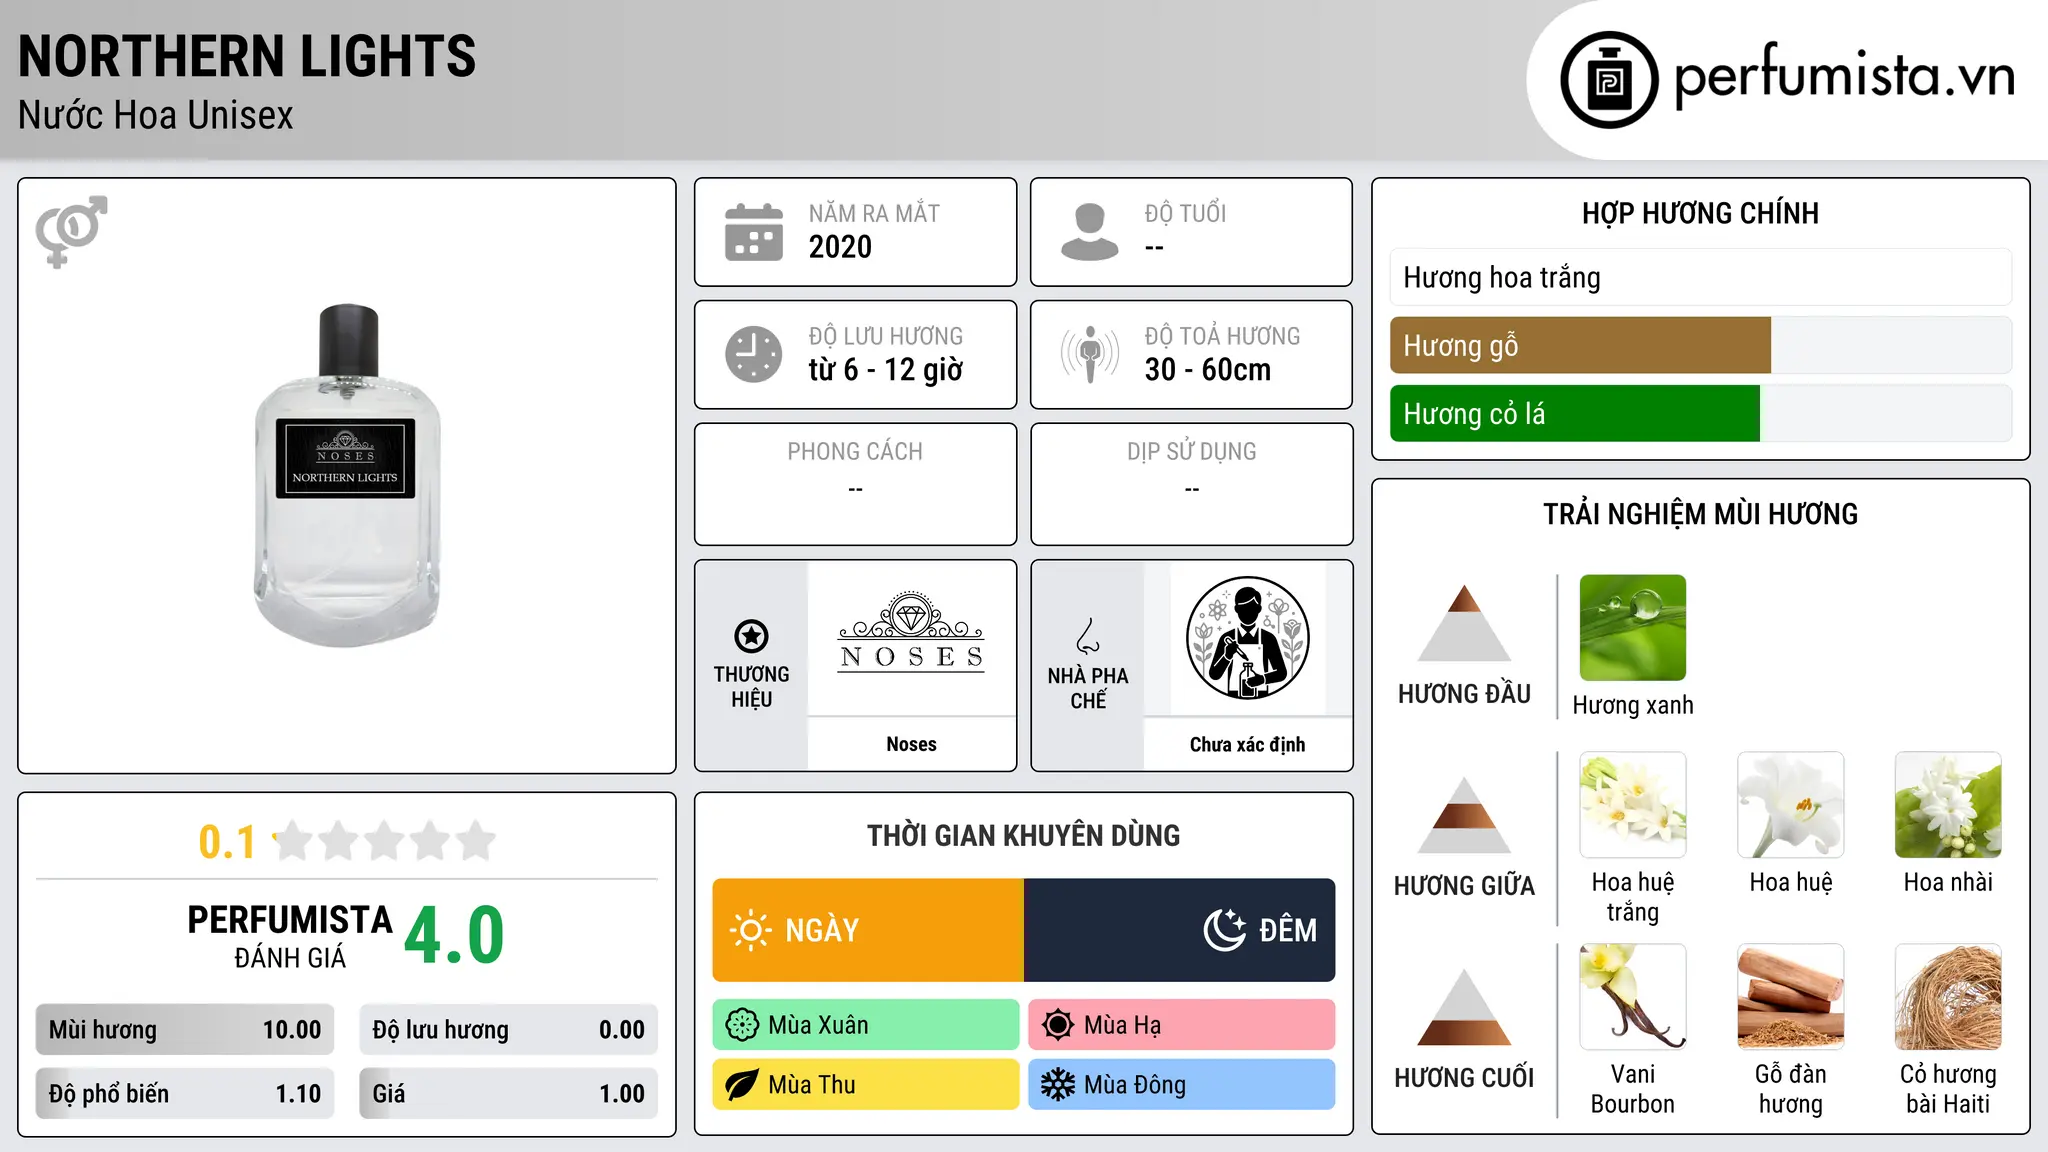Click the person icon beside Độ tuổi
The image size is (2048, 1152).
pyautogui.click(x=1090, y=232)
